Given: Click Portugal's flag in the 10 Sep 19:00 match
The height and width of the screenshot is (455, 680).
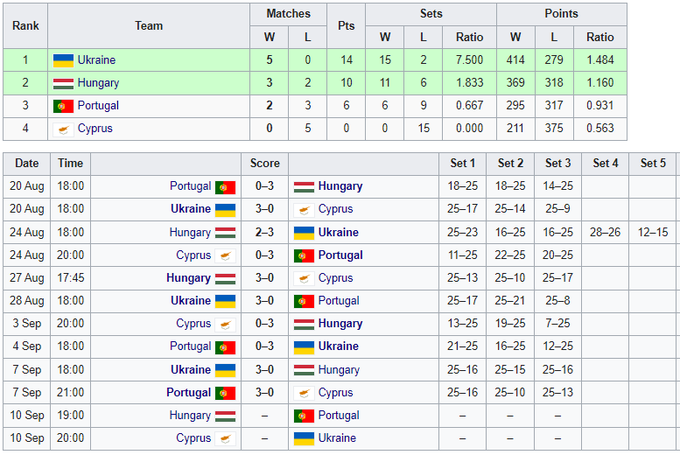Looking at the screenshot, I should [304, 416].
